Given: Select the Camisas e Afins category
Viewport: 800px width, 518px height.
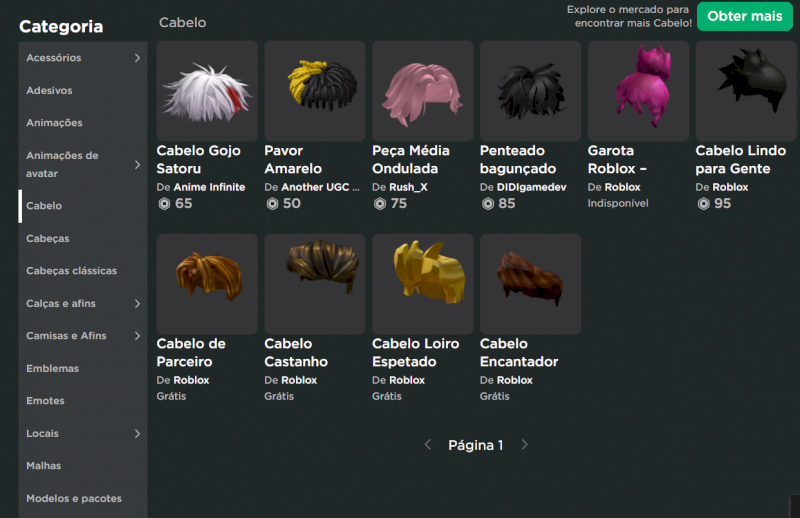Looking at the screenshot, I should pyautogui.click(x=83, y=336).
